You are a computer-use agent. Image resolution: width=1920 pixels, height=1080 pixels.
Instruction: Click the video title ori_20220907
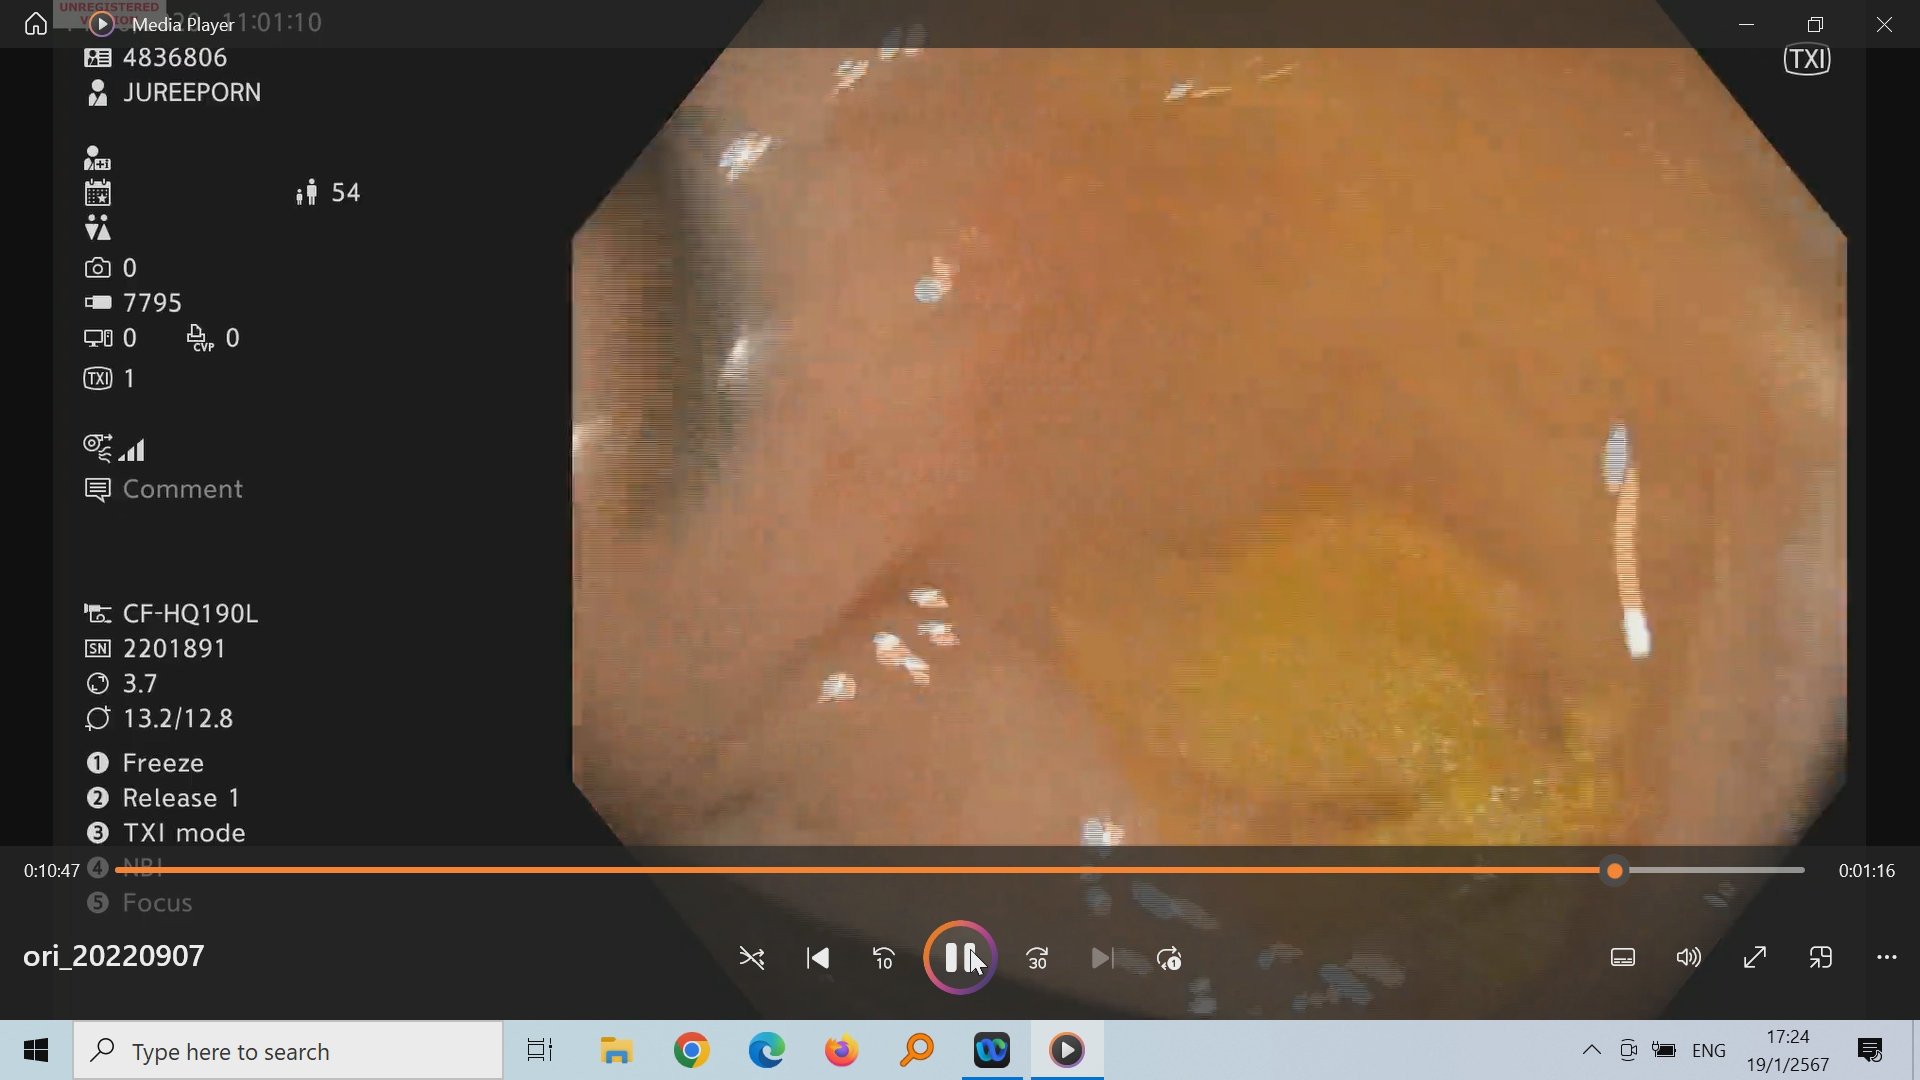114,956
